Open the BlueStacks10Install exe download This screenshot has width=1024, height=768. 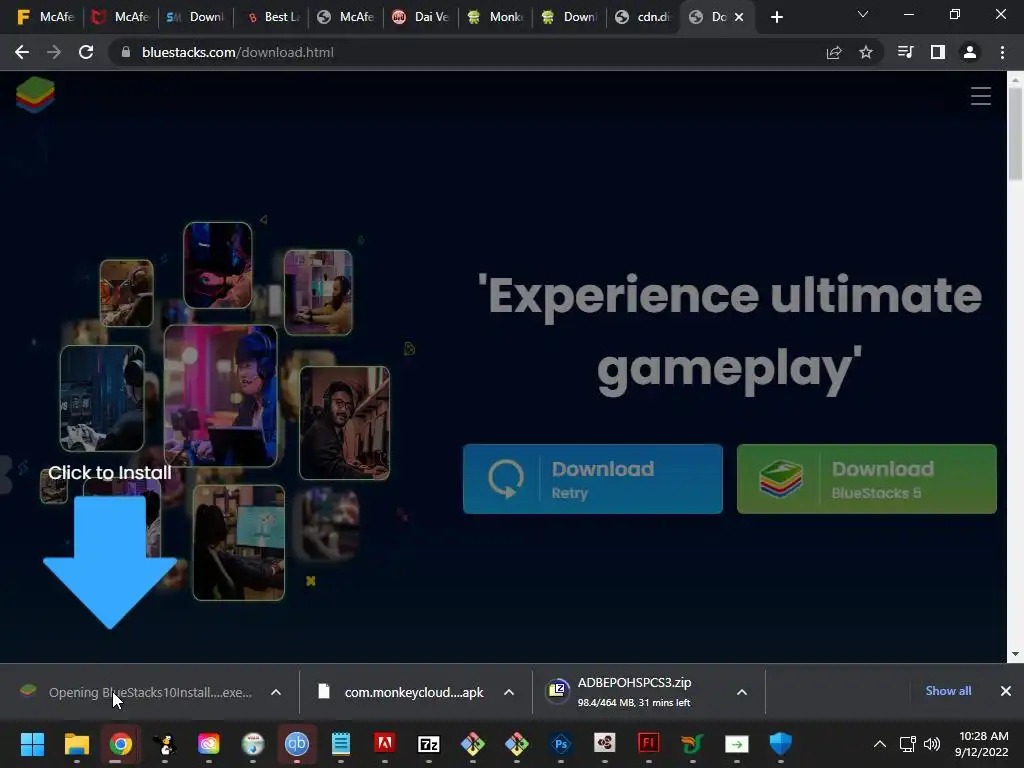136,692
